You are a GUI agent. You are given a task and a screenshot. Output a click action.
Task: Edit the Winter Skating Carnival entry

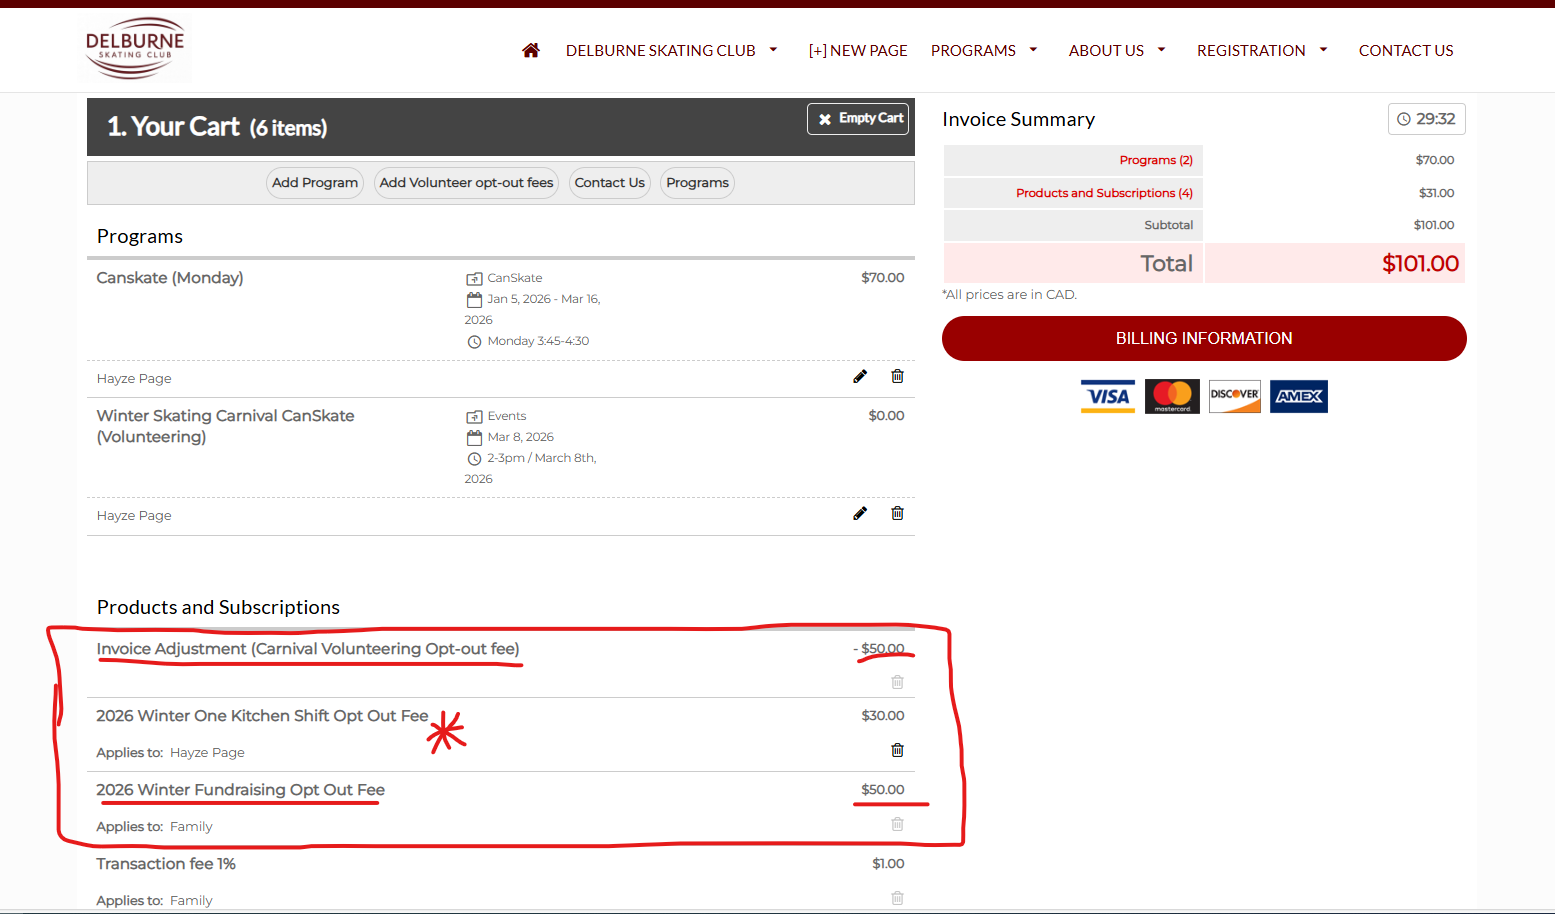[x=860, y=514]
